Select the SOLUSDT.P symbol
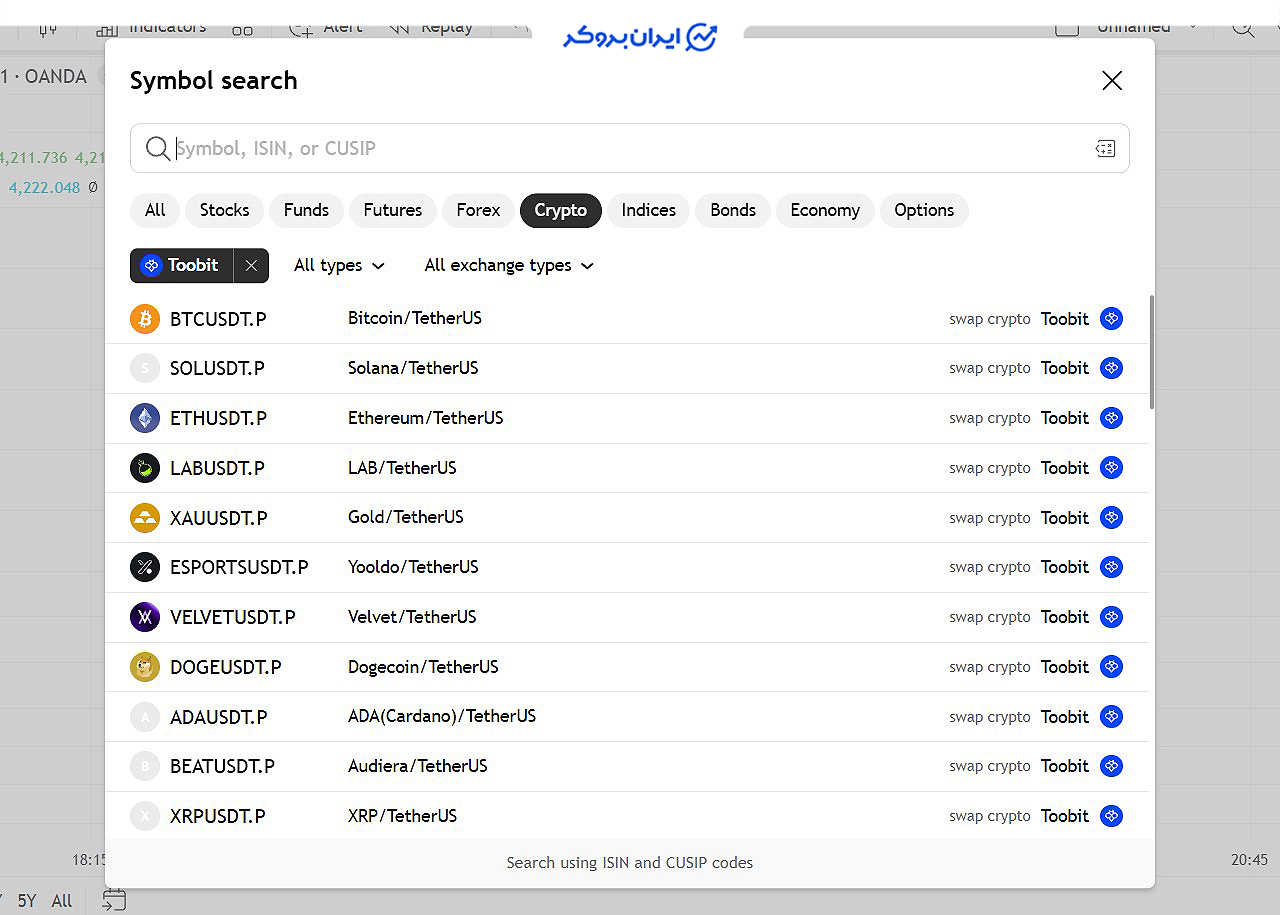Viewport: 1280px width, 915px height. [x=217, y=368]
